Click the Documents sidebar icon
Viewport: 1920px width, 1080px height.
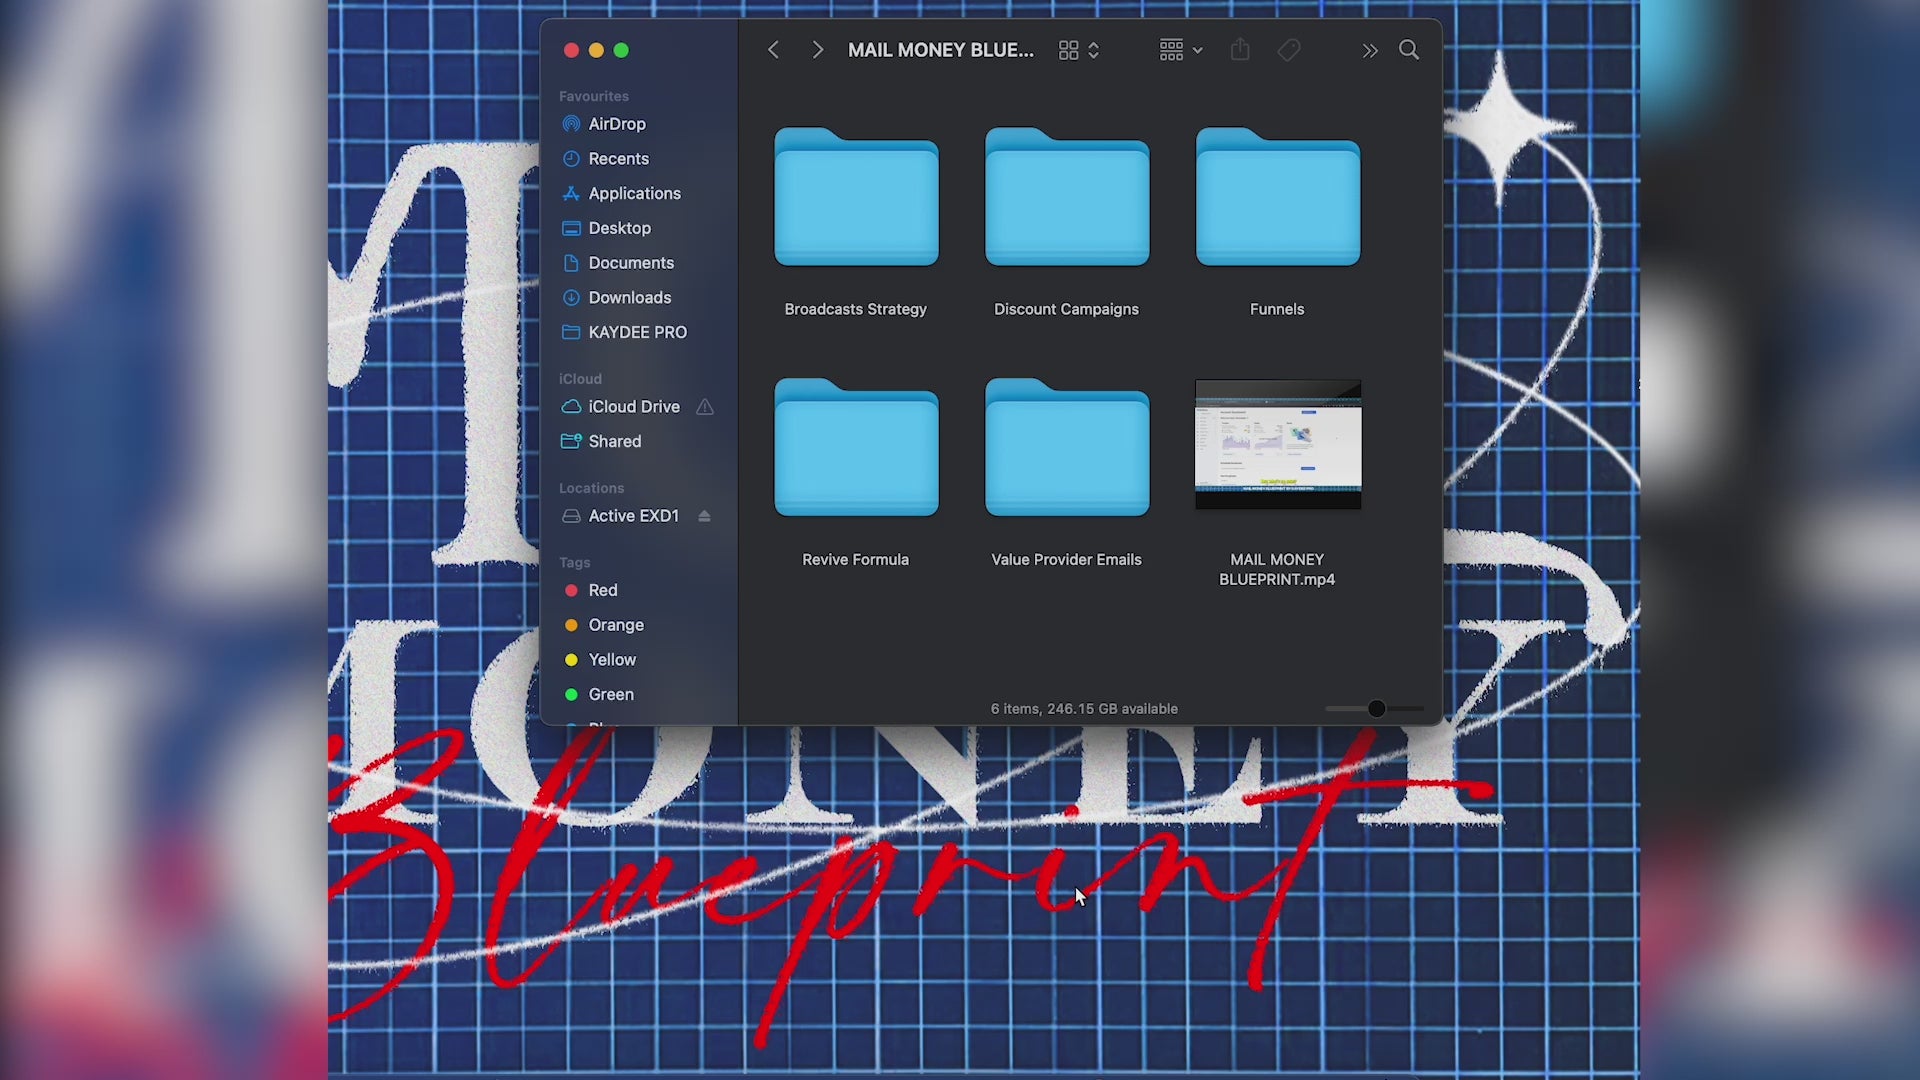coord(571,263)
